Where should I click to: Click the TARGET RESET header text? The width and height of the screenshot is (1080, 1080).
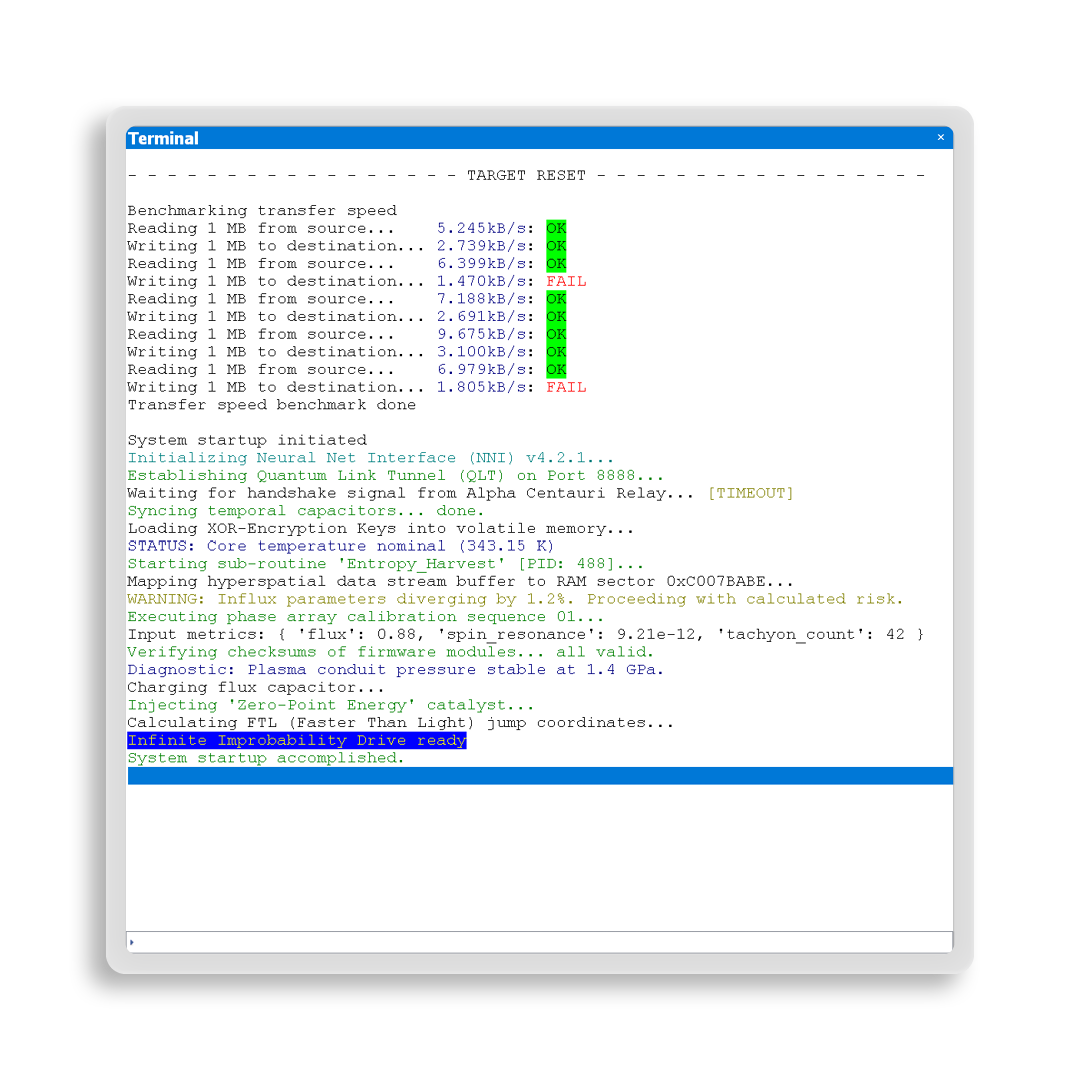click(x=526, y=175)
